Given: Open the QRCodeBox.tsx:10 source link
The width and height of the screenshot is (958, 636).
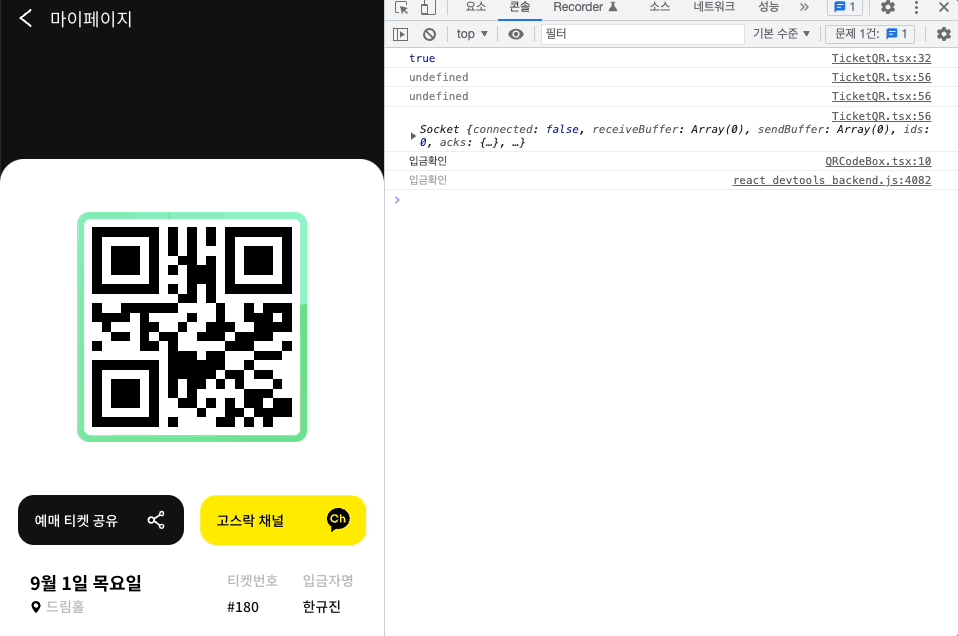Looking at the screenshot, I should coord(878,161).
